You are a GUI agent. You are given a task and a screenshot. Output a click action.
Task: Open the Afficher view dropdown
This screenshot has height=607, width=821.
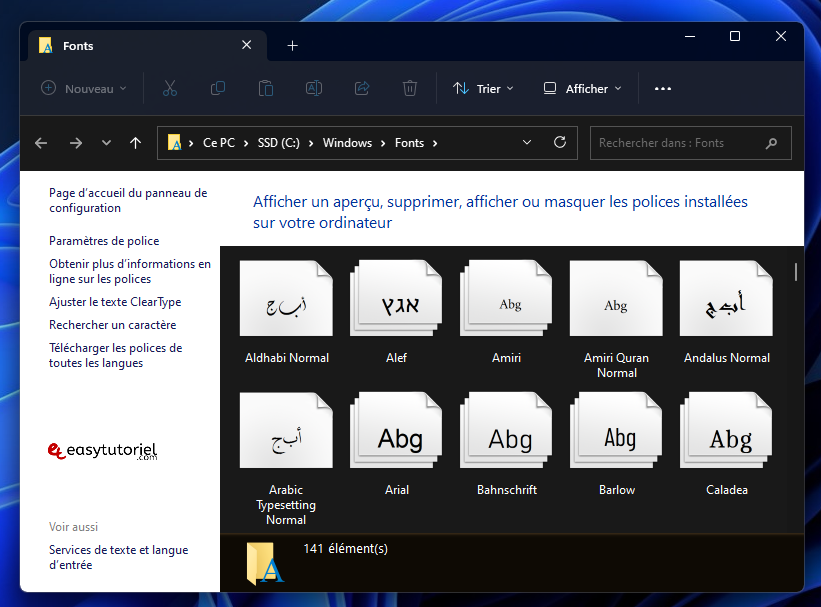[583, 89]
